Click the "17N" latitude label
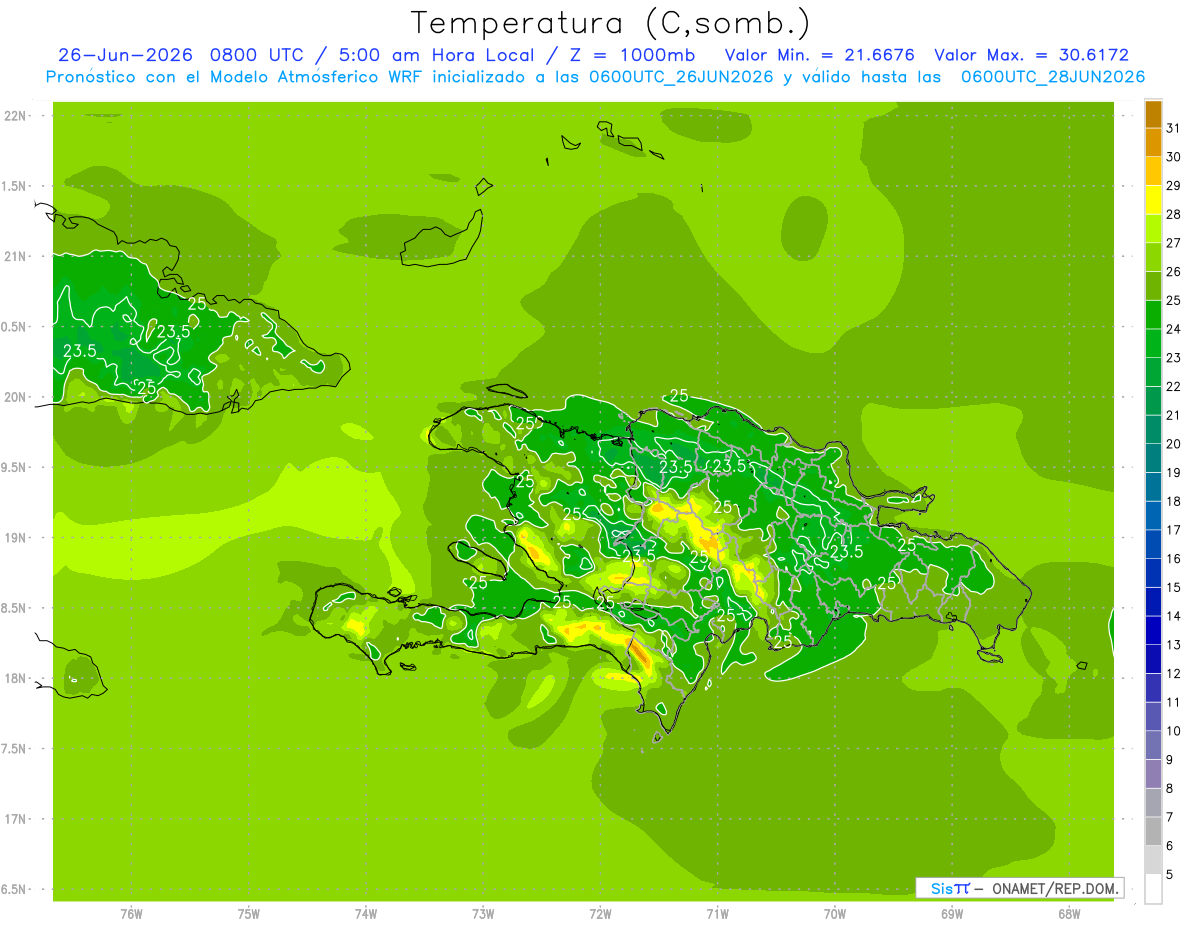 pyautogui.click(x=15, y=819)
